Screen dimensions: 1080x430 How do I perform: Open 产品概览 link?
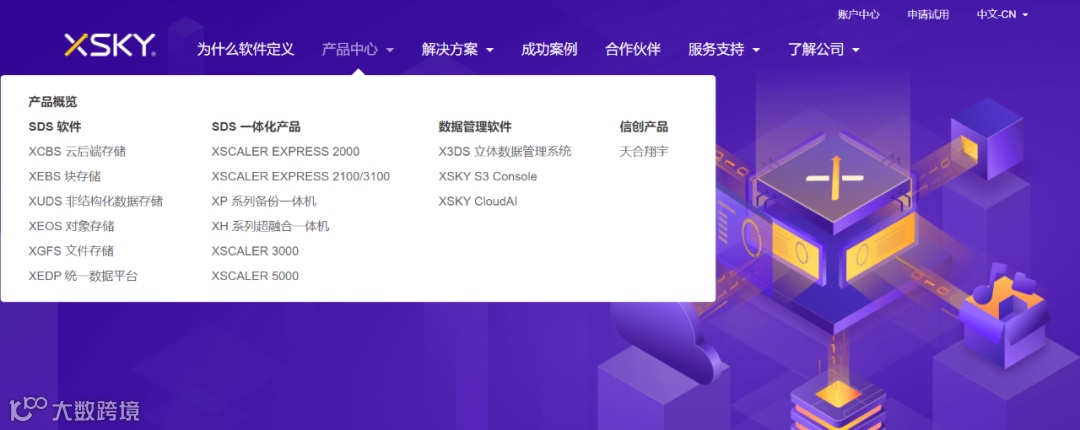tap(53, 102)
